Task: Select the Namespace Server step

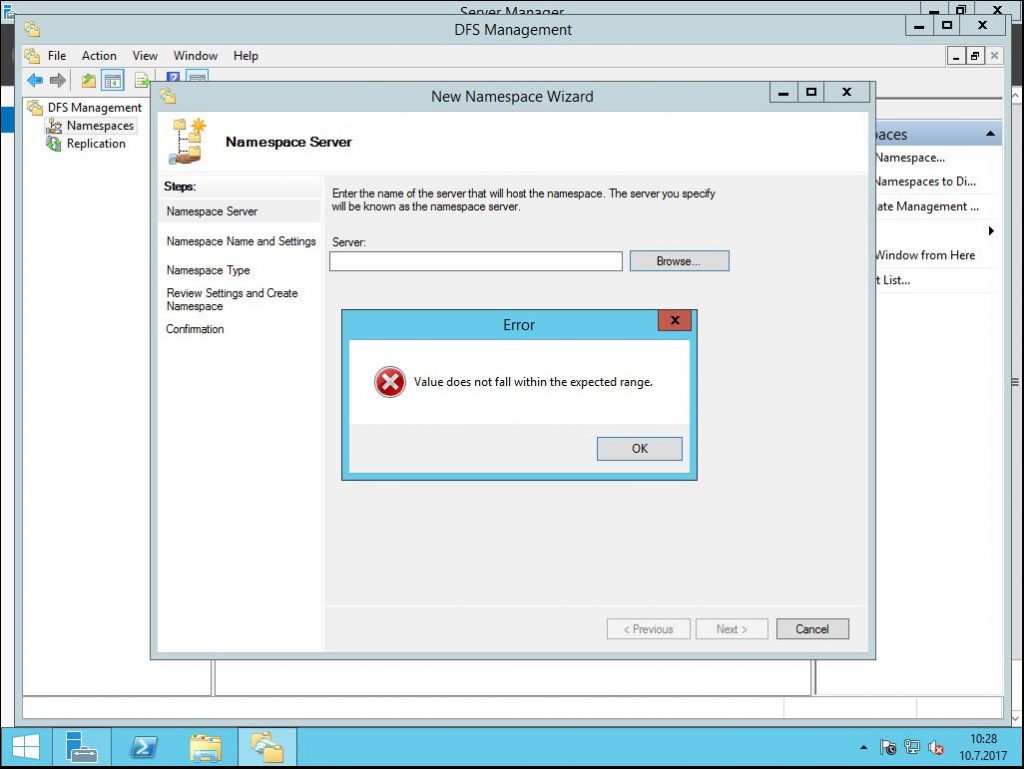Action: tap(212, 212)
